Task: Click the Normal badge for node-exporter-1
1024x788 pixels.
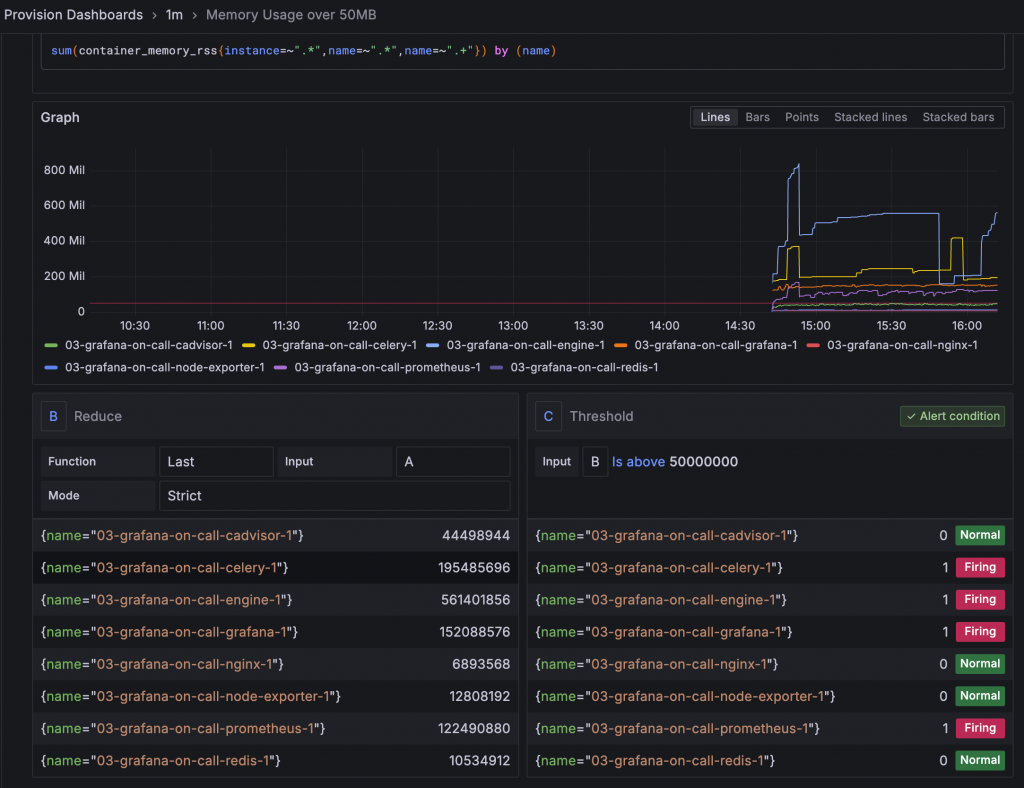Action: pyautogui.click(x=980, y=696)
